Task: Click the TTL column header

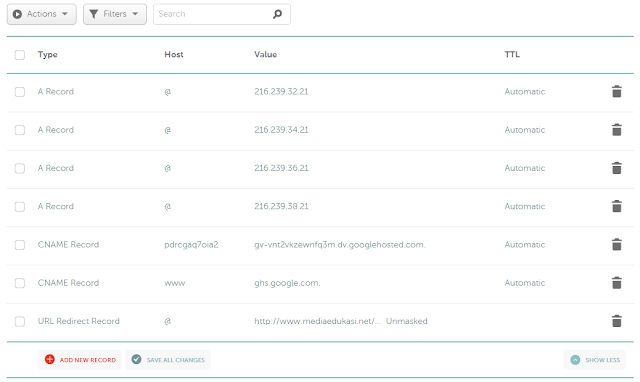Action: pyautogui.click(x=512, y=54)
